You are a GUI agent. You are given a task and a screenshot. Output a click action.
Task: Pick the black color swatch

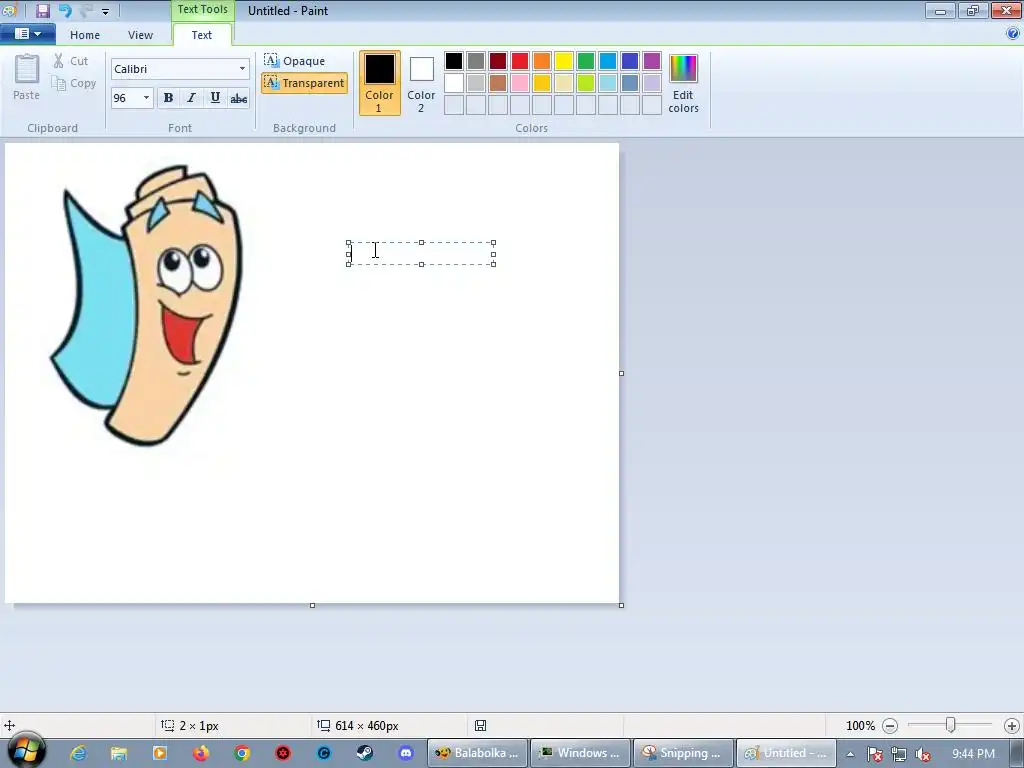454,61
